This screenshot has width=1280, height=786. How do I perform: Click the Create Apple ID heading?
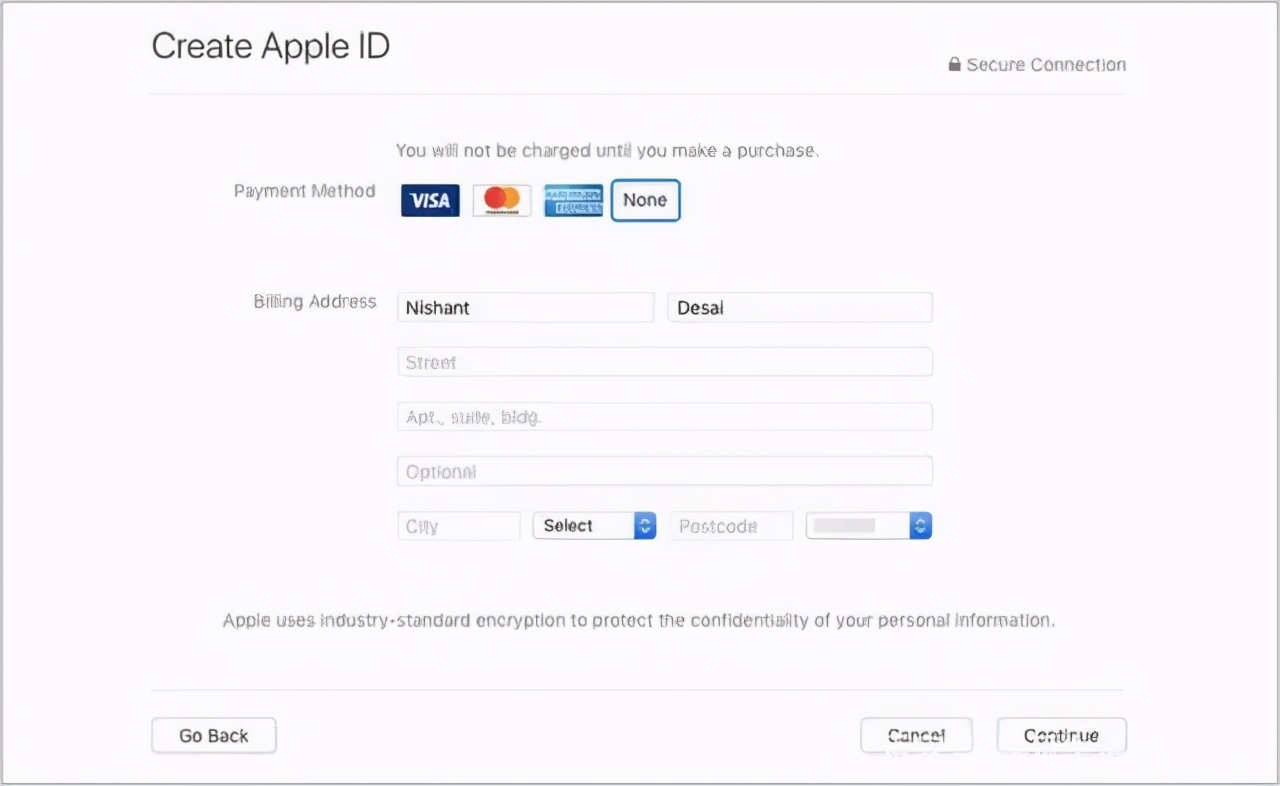click(x=270, y=45)
